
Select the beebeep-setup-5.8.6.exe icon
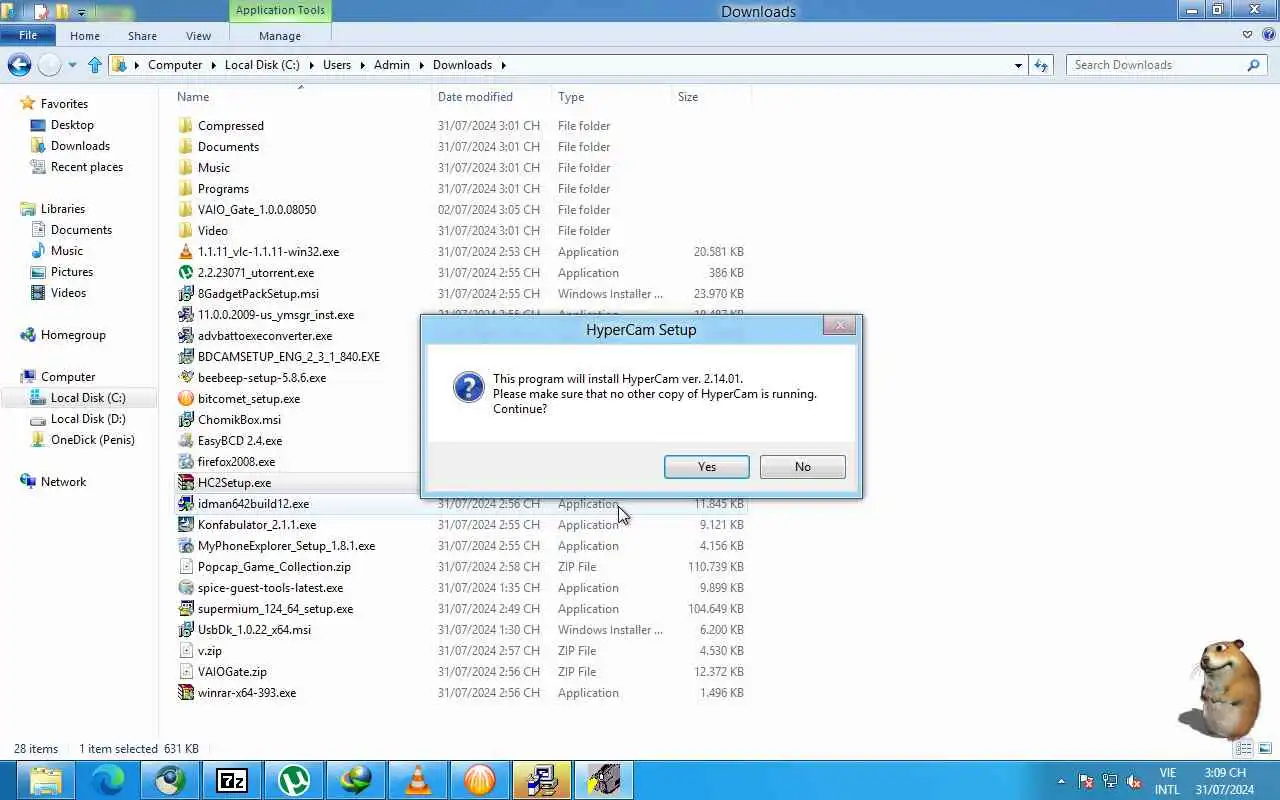(186, 378)
